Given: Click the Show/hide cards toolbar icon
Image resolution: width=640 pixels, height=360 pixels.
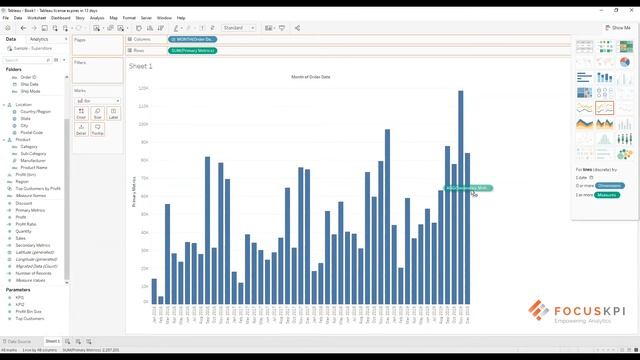Looking at the screenshot, I should click(x=268, y=28).
